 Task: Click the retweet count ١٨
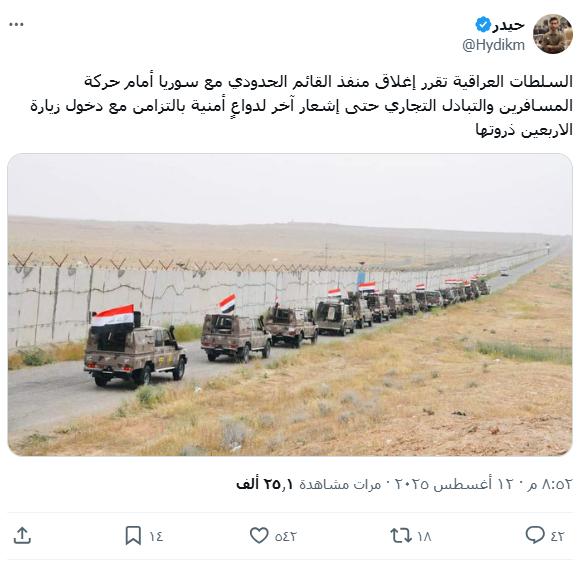[x=424, y=536]
